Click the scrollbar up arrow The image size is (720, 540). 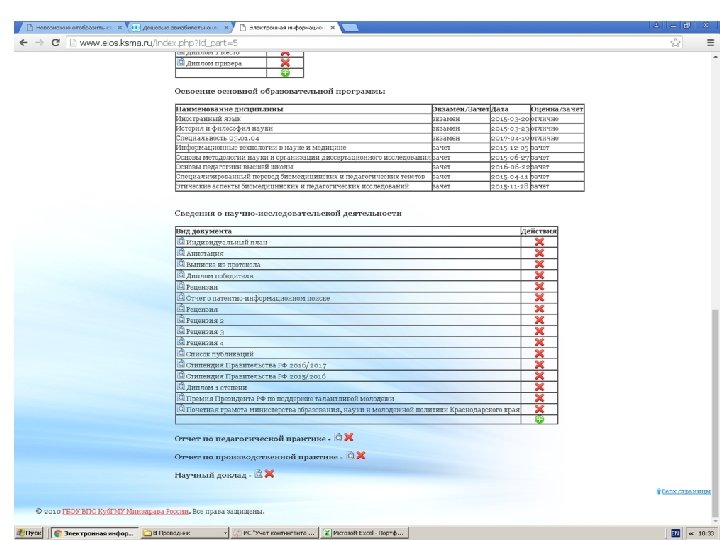pyautogui.click(x=715, y=56)
